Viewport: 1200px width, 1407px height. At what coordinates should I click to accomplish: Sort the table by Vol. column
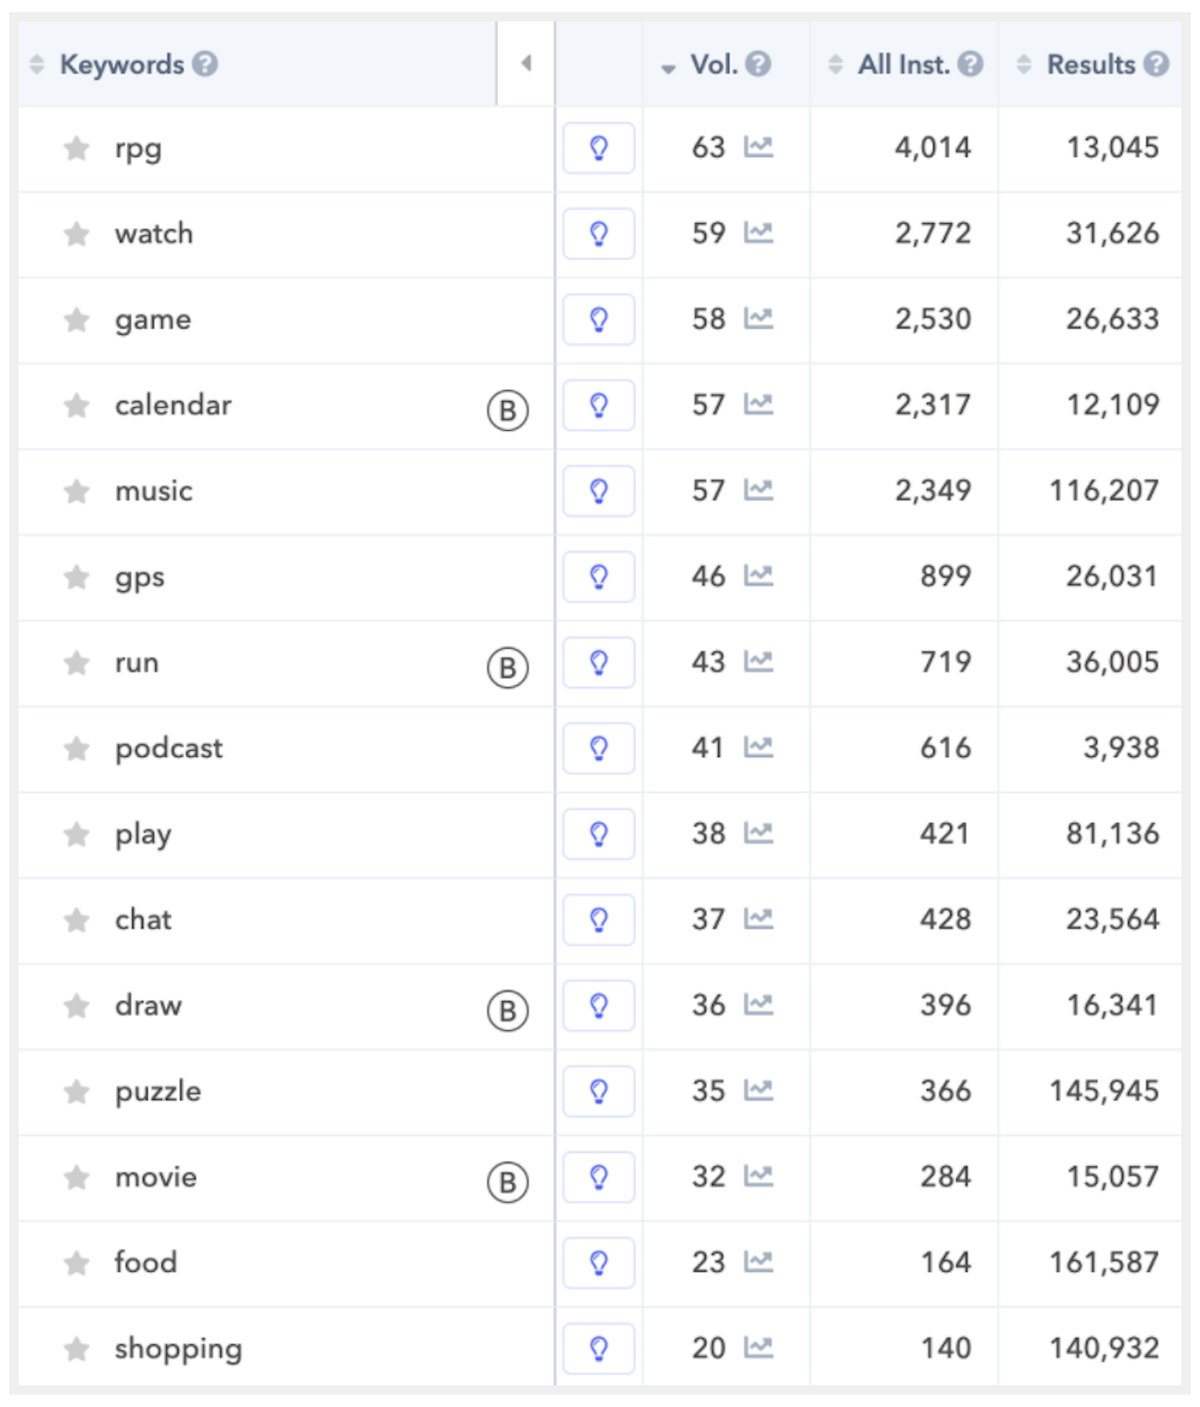tap(713, 65)
